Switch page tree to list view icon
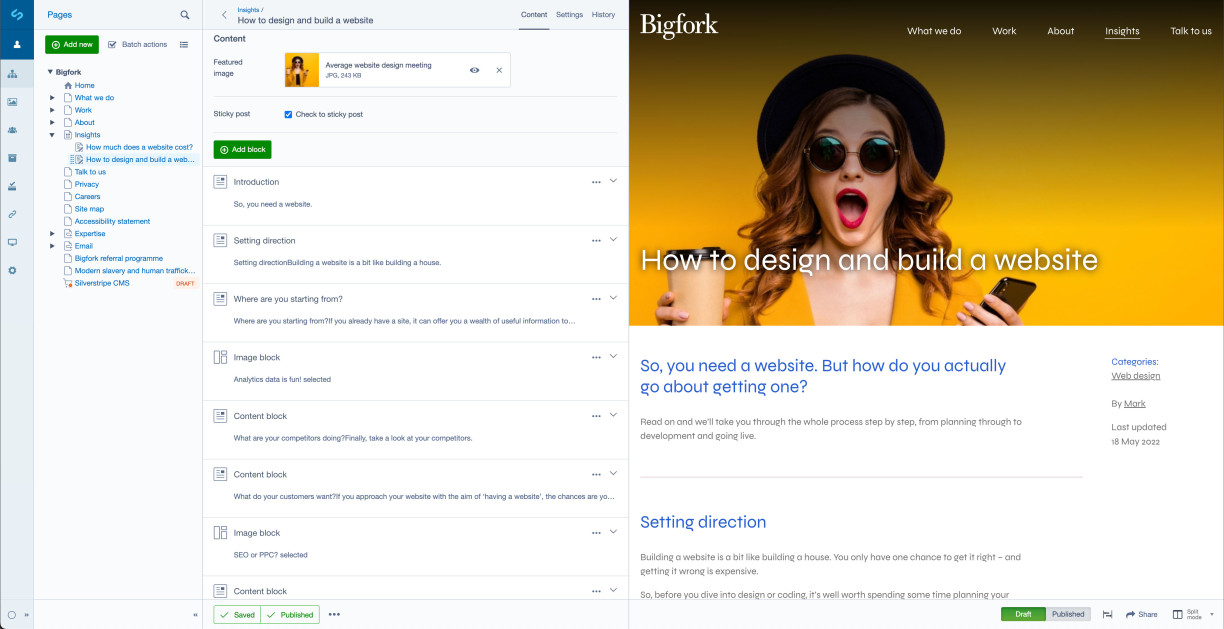 (184, 44)
